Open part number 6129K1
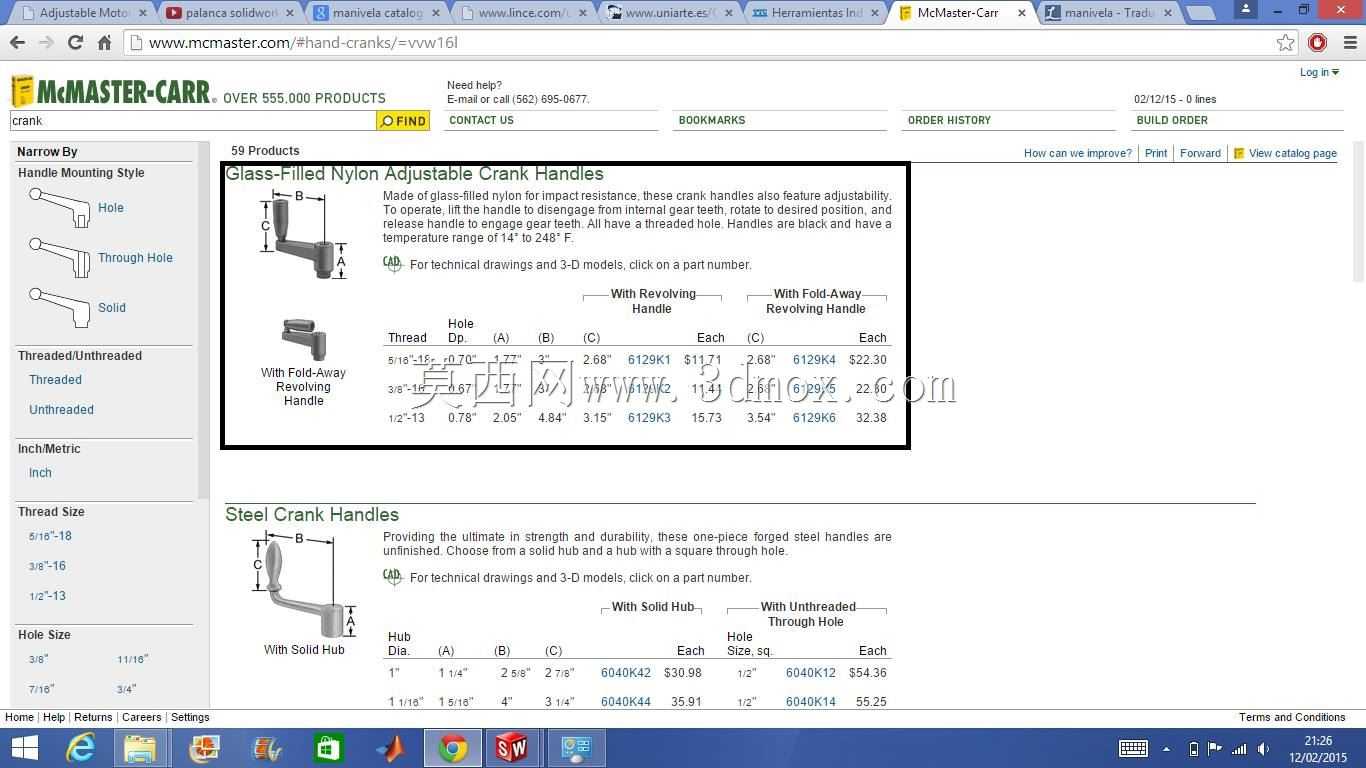Viewport: 1366px width, 768px height. [x=649, y=360]
